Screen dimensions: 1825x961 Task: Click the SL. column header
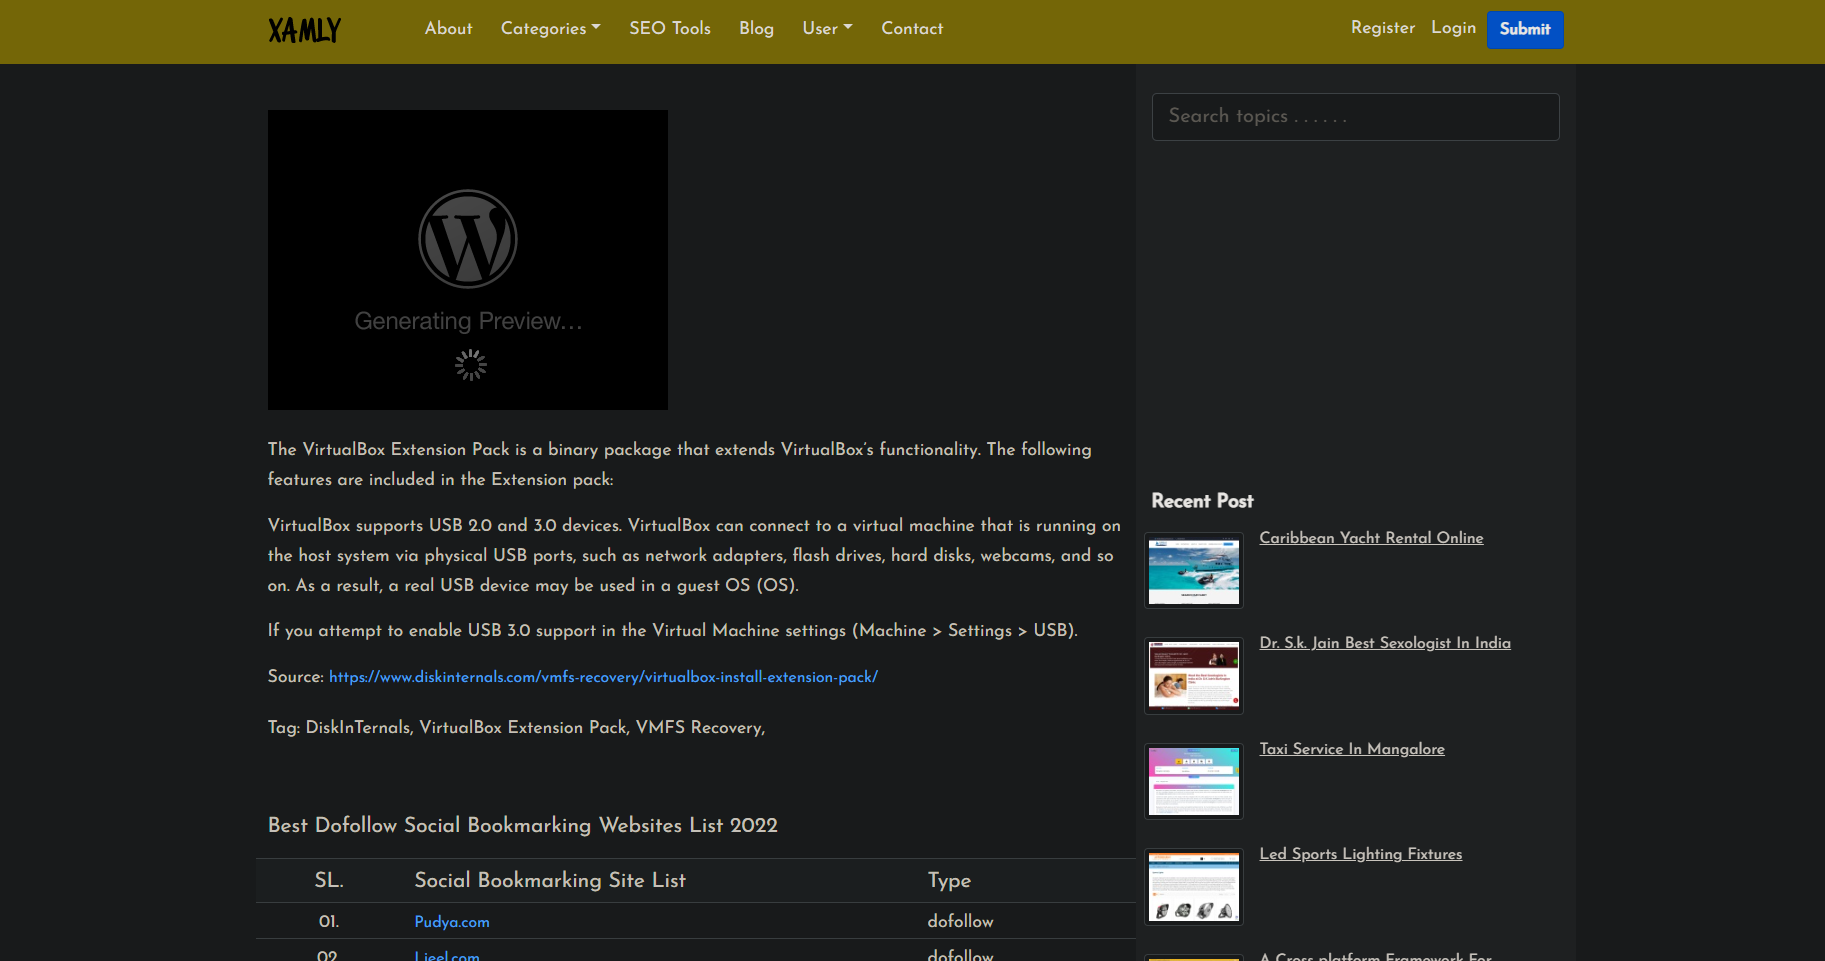point(329,880)
